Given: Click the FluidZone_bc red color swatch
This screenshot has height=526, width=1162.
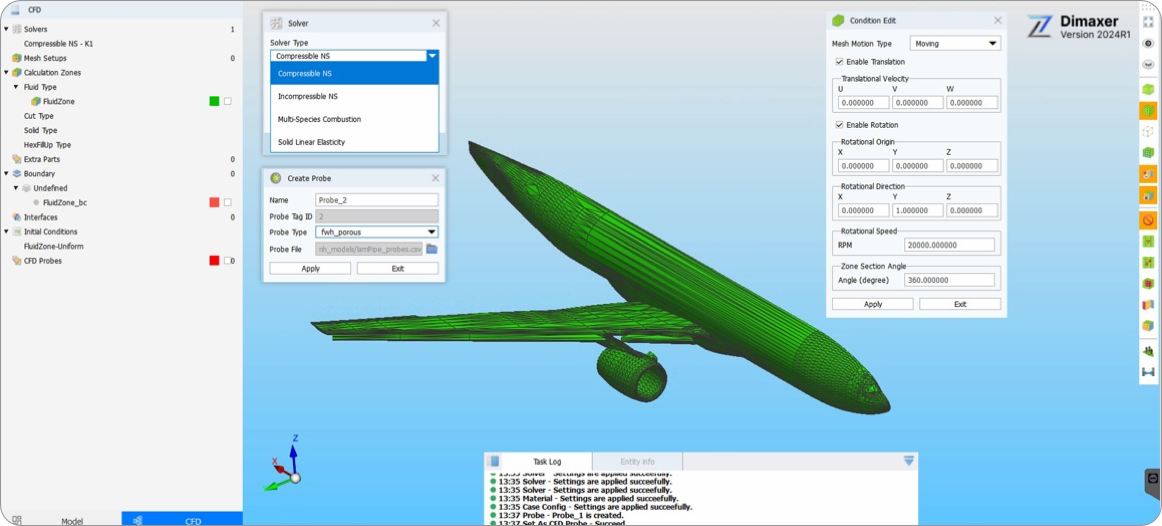Looking at the screenshot, I should click(214, 202).
